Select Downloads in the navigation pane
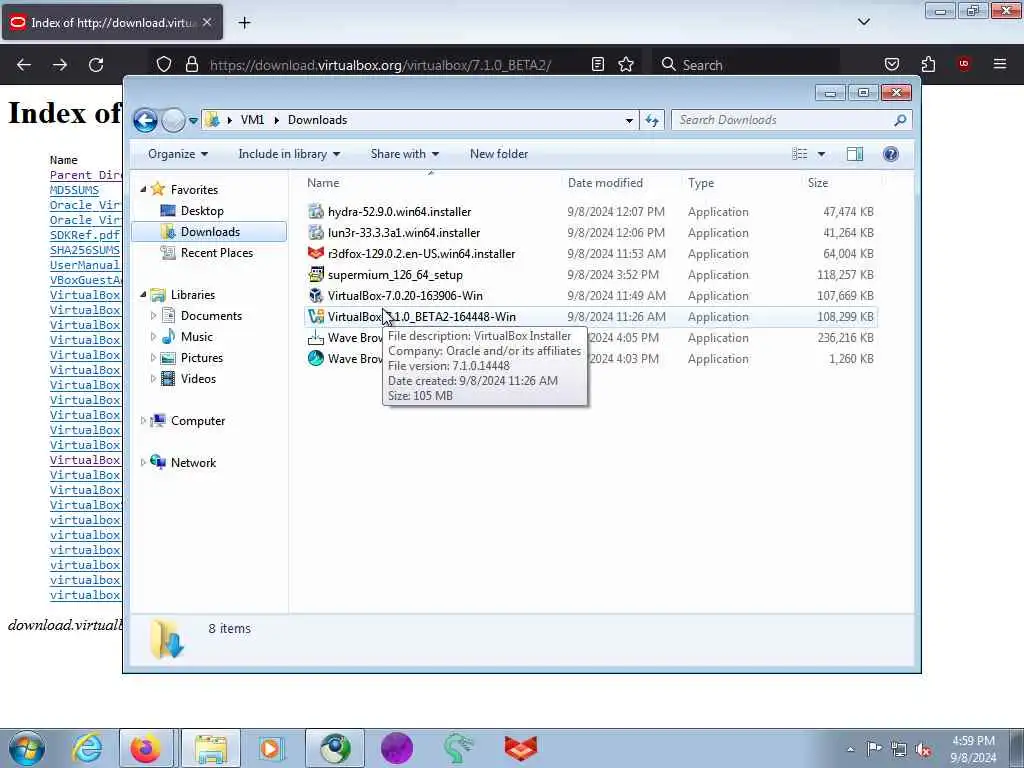The width and height of the screenshot is (1024, 768). [x=209, y=232]
